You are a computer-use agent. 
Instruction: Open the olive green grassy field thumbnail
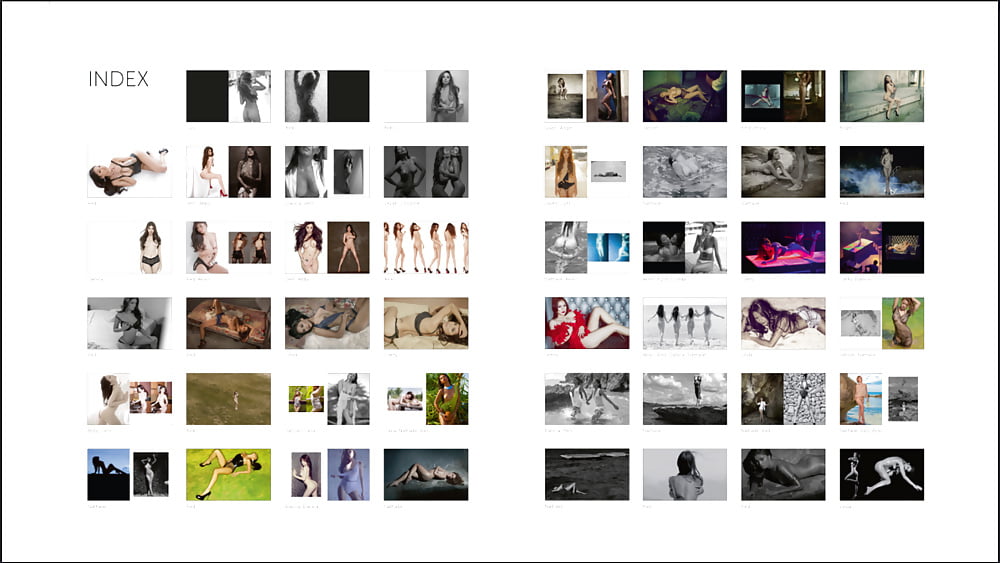click(228, 399)
